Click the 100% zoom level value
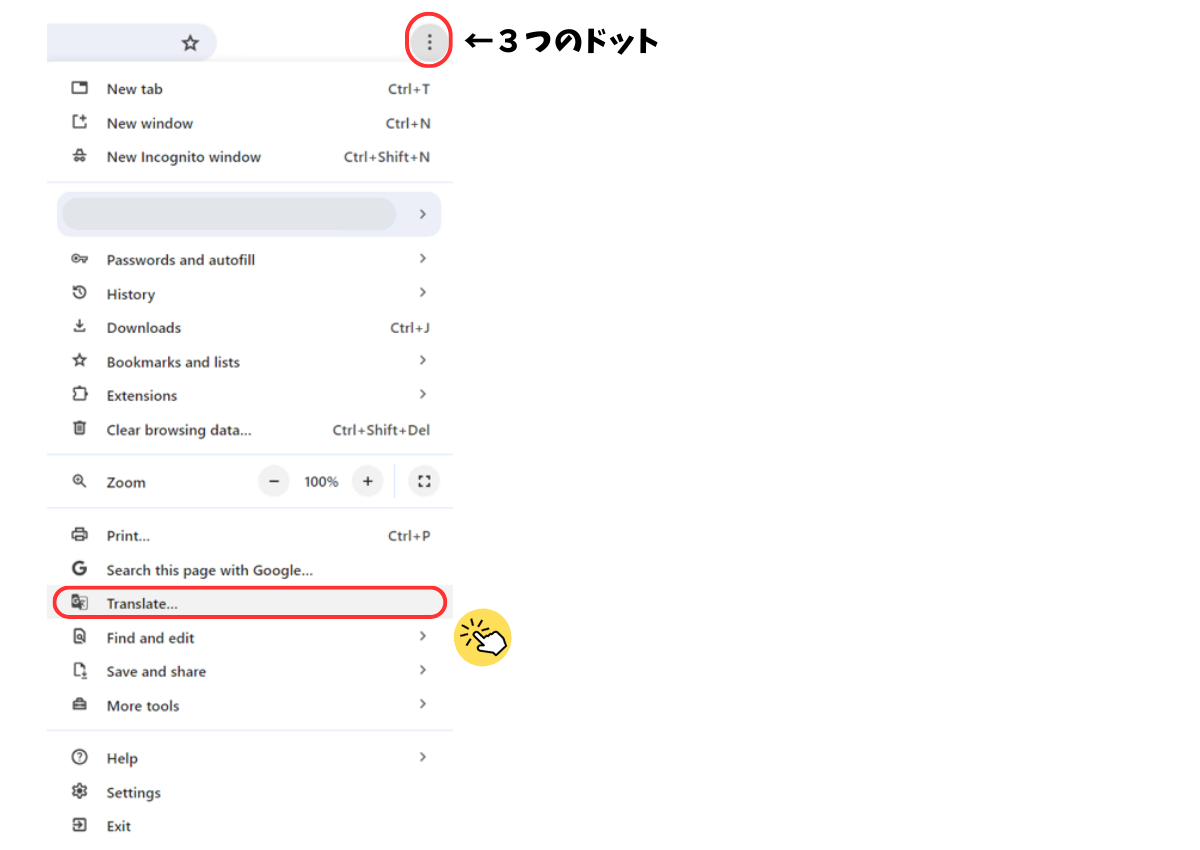 click(x=321, y=482)
